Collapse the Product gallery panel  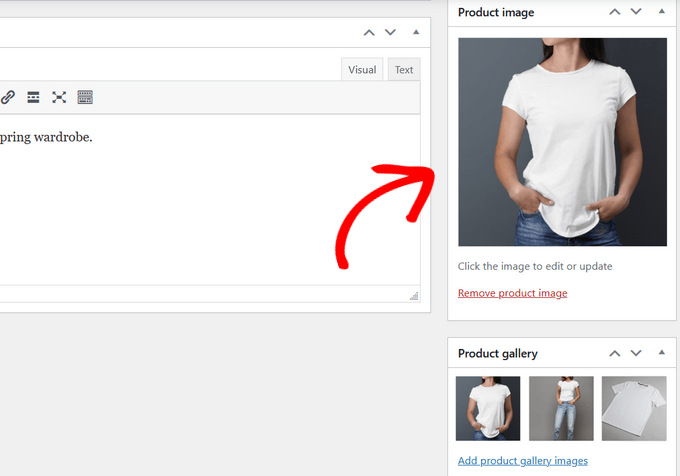(661, 353)
